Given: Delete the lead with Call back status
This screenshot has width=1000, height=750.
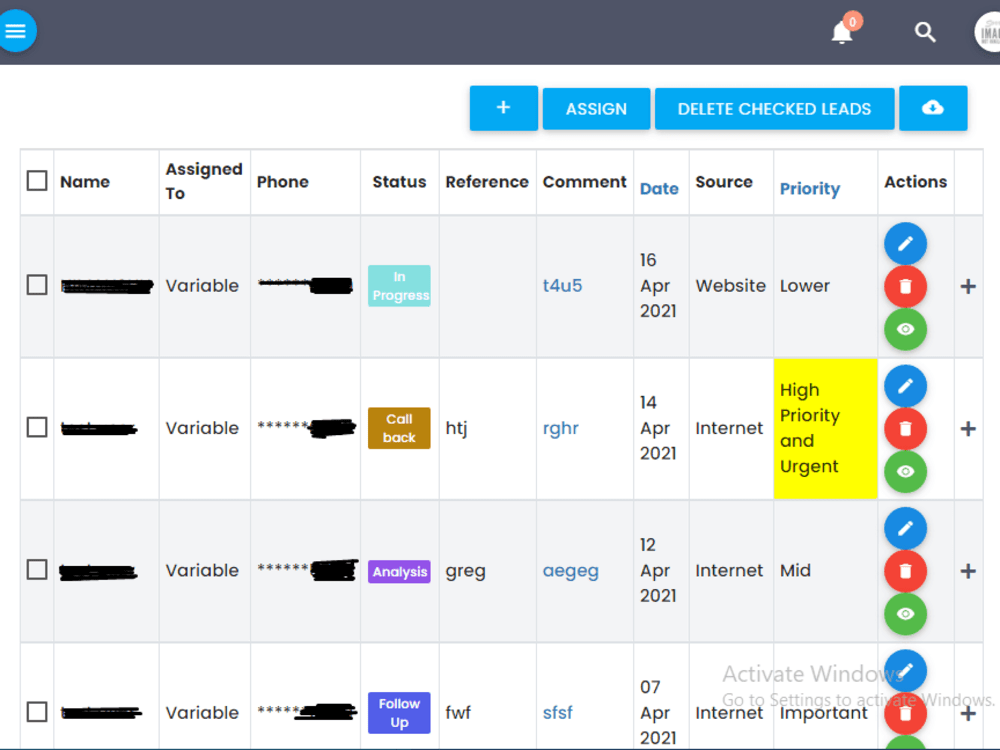Looking at the screenshot, I should point(905,428).
